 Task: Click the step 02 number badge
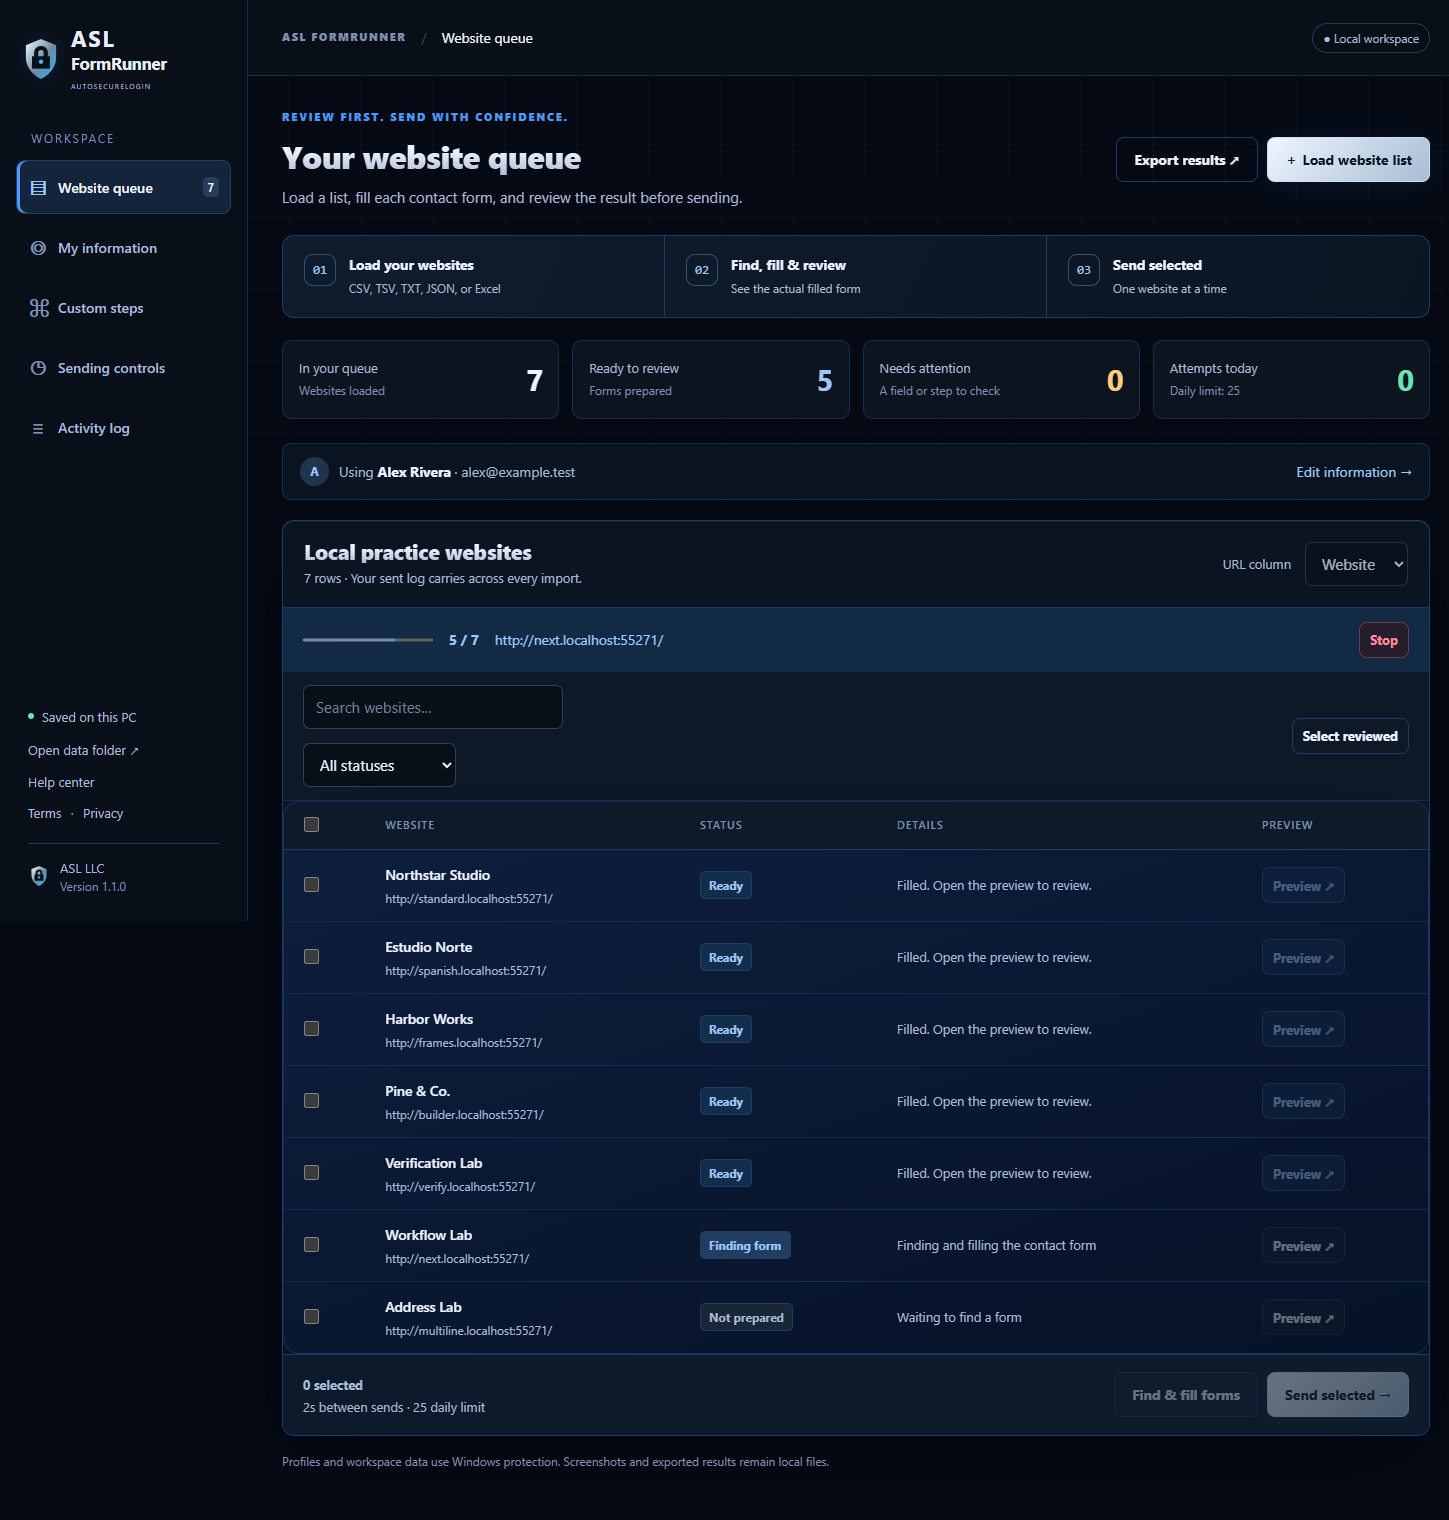[x=702, y=270]
